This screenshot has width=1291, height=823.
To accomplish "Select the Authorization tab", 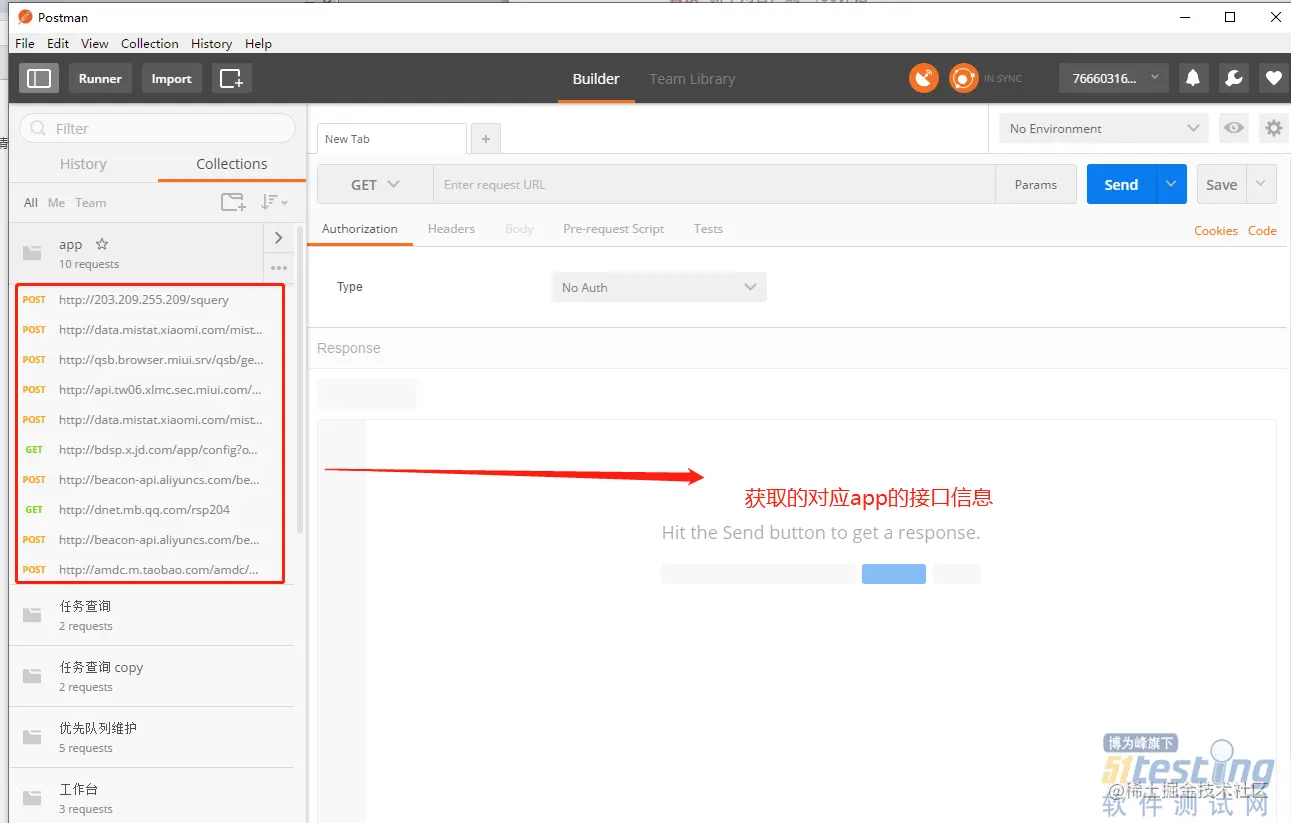I will coord(360,229).
